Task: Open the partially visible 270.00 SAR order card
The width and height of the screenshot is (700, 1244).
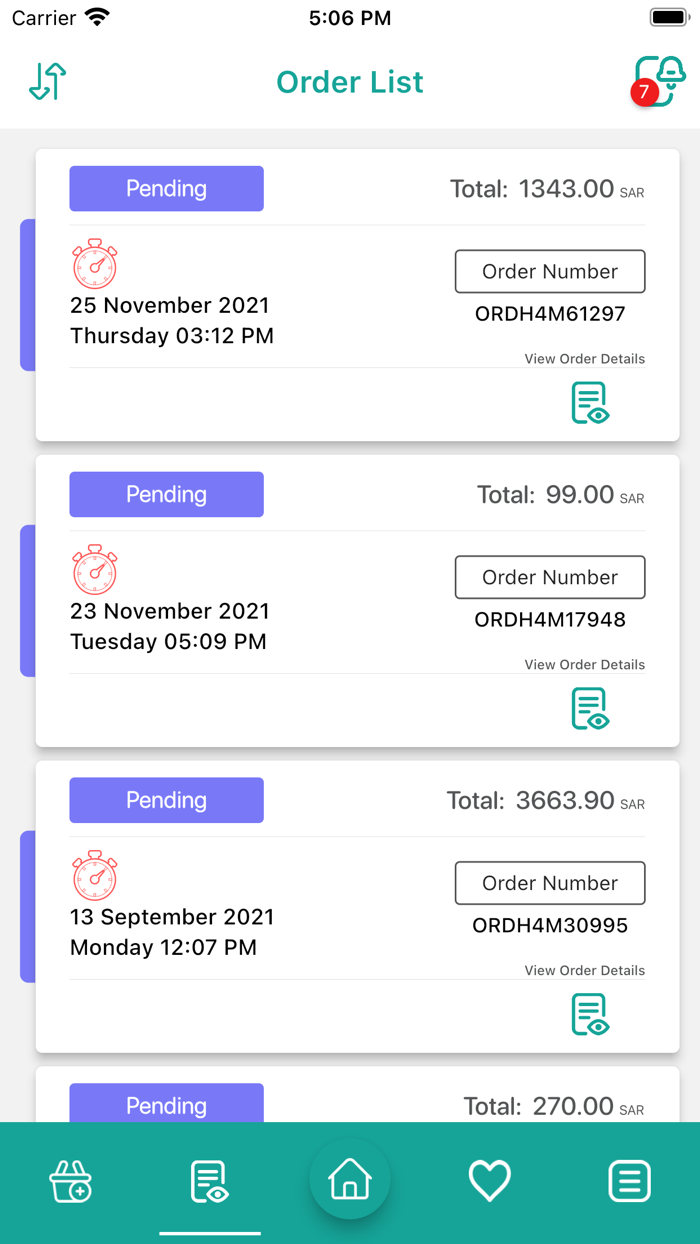Action: pyautogui.click(x=357, y=1098)
